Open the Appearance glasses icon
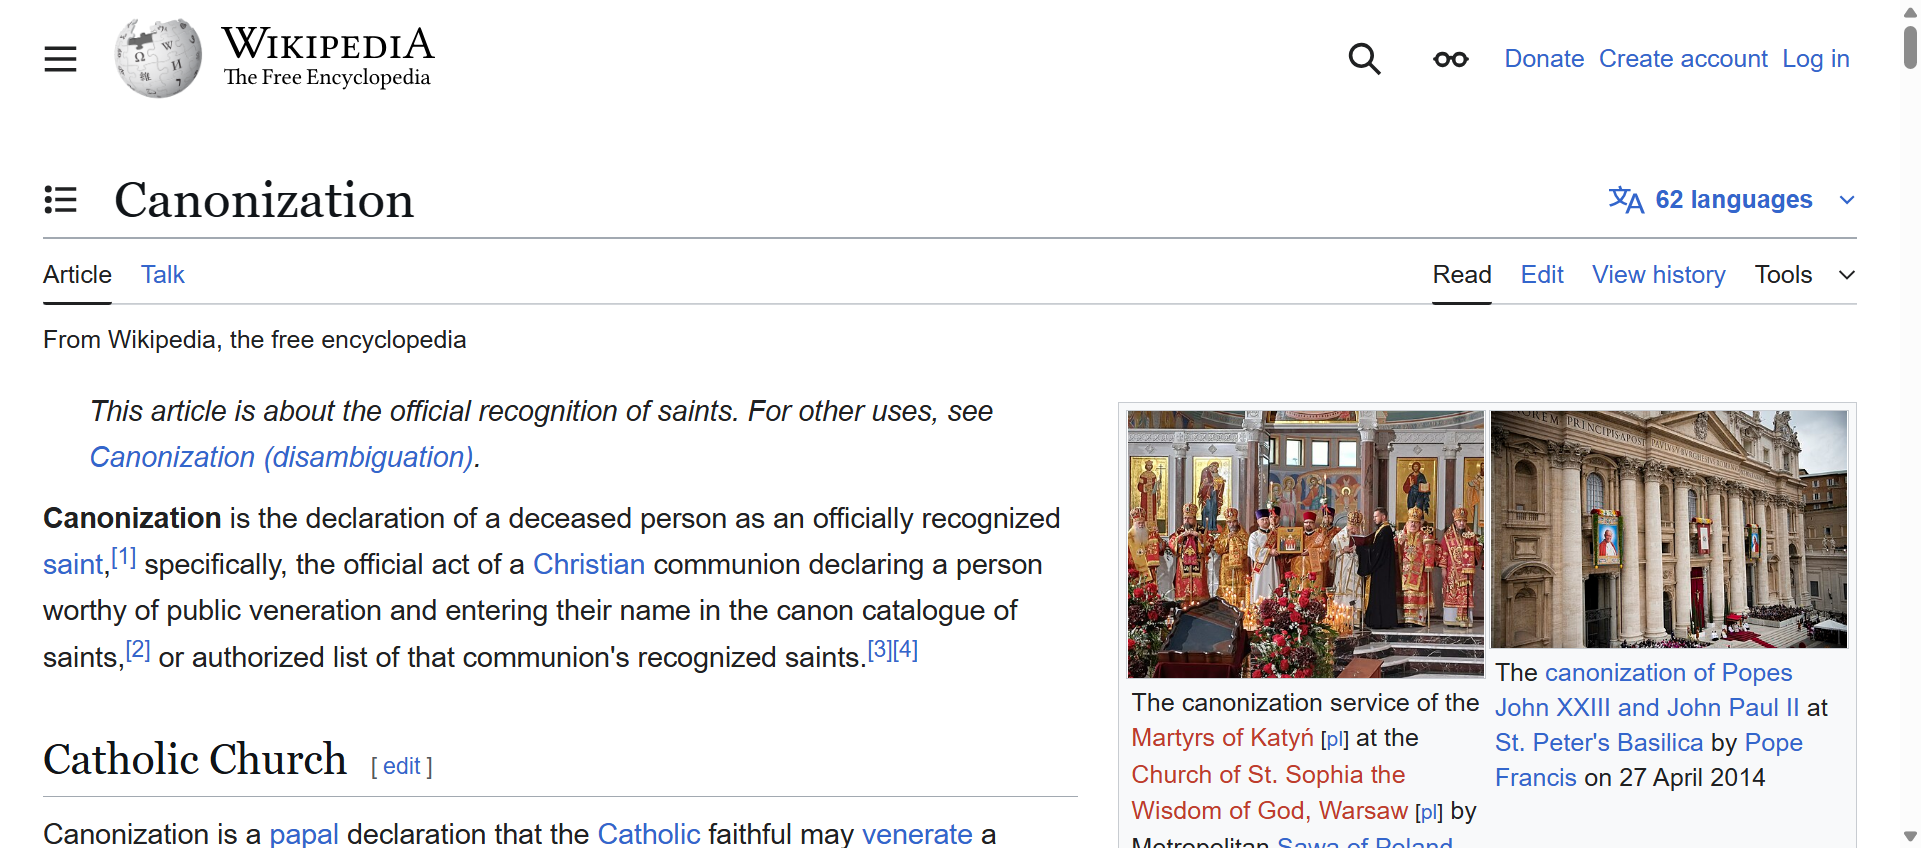The image size is (1921, 848). 1450,60
